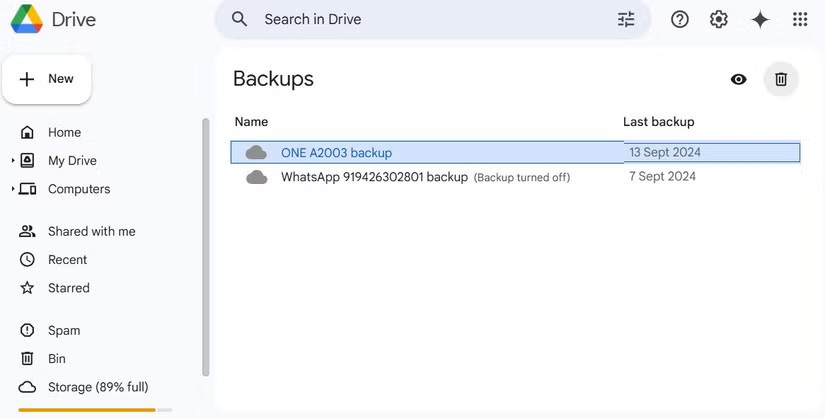The image size is (825, 419).
Task: Delete backup using the trash icon
Action: tap(781, 79)
